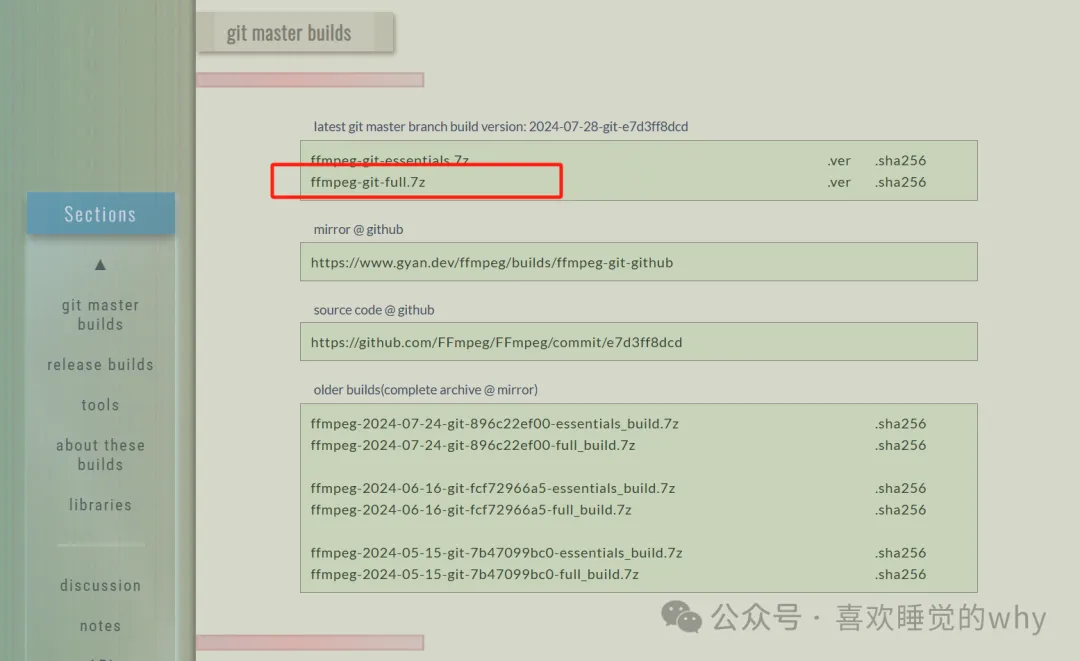Click the git master builds page heading
The image size is (1080, 661).
(289, 33)
